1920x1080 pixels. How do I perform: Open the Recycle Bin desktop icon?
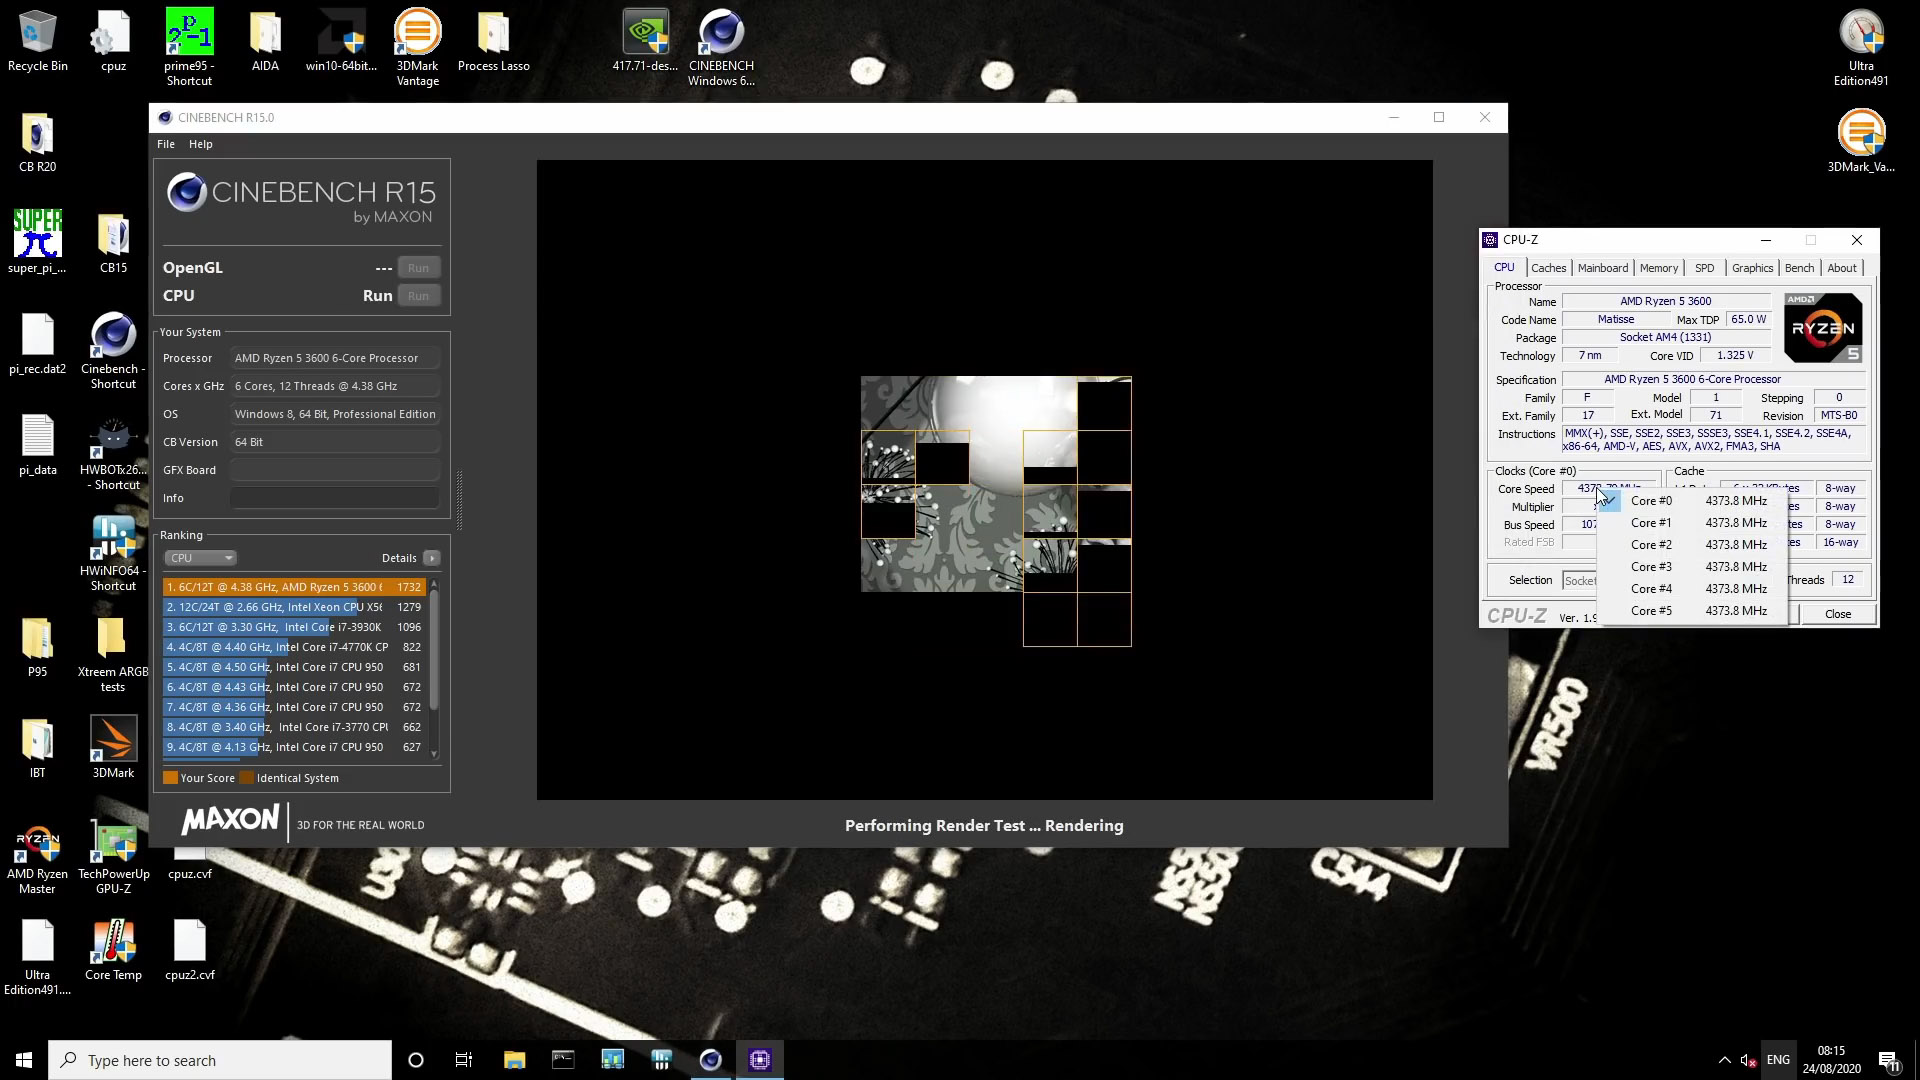pos(37,40)
